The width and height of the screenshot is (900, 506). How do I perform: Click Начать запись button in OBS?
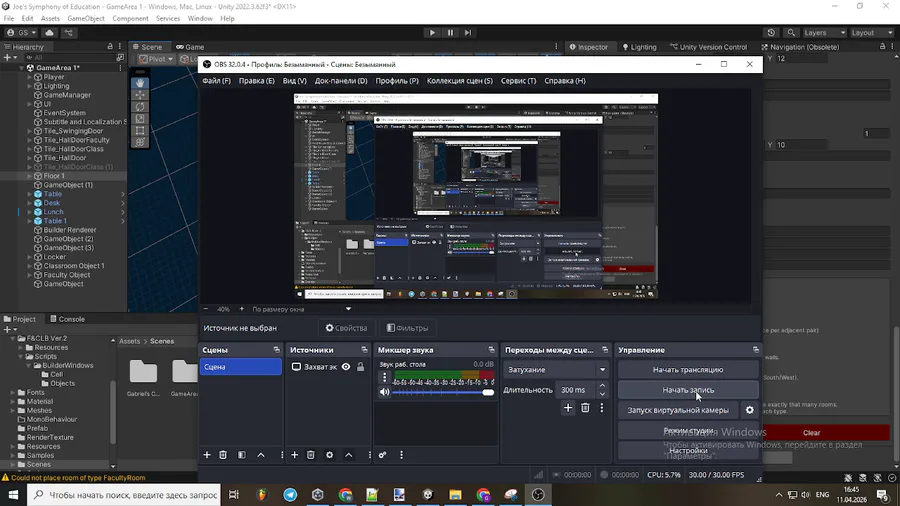[x=688, y=390]
